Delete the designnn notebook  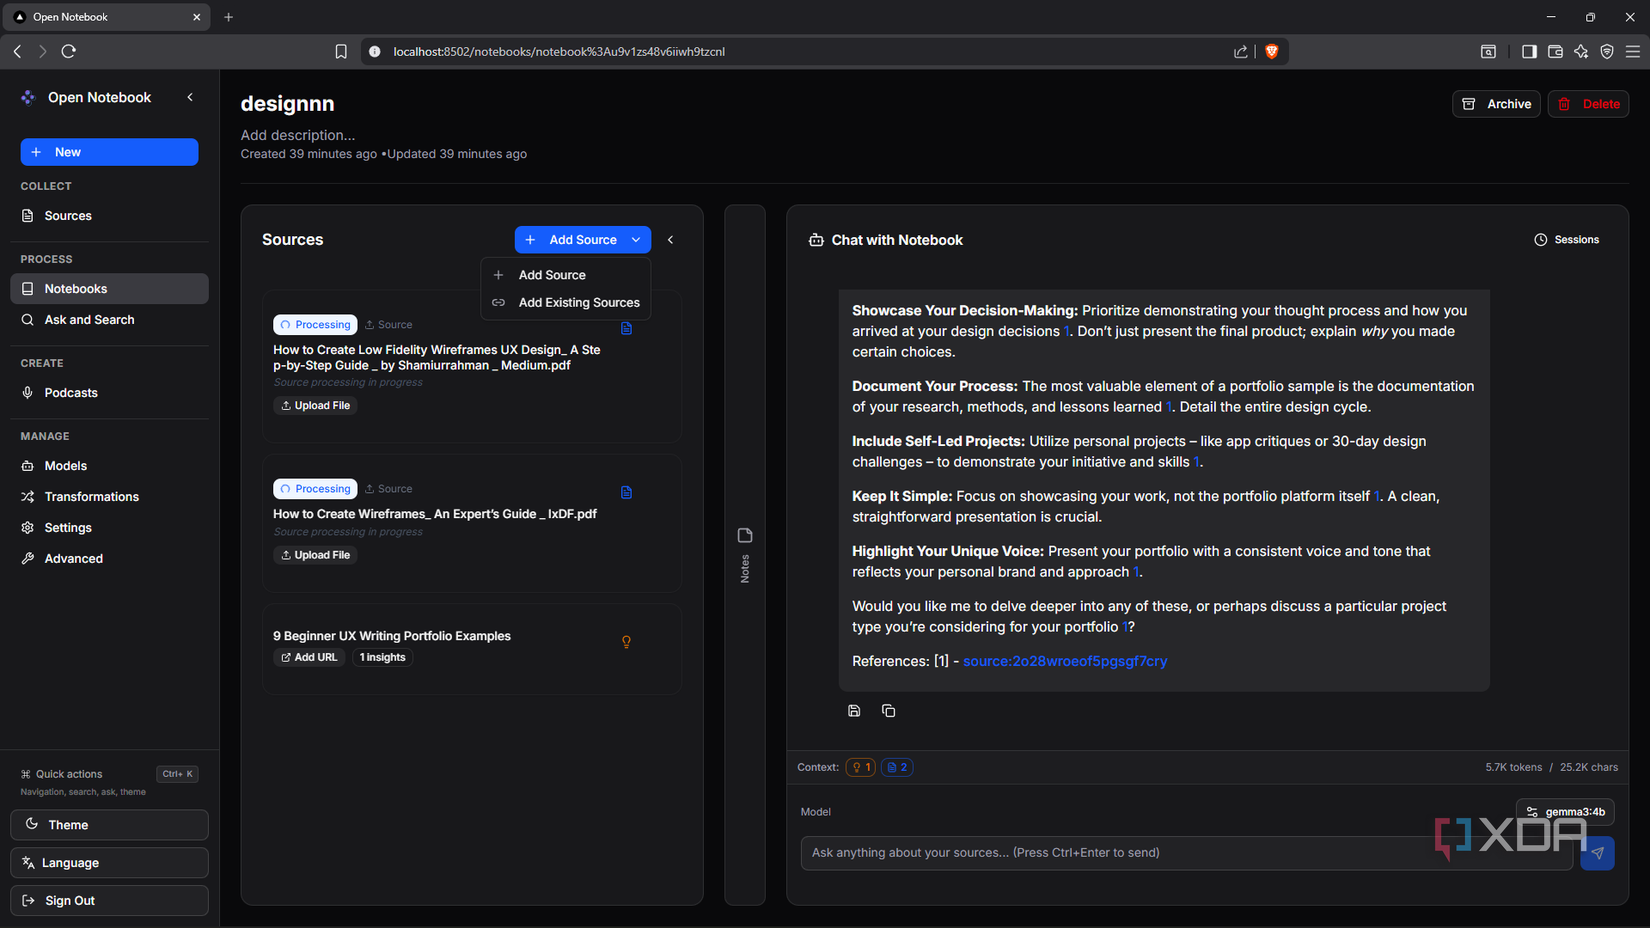click(x=1588, y=104)
